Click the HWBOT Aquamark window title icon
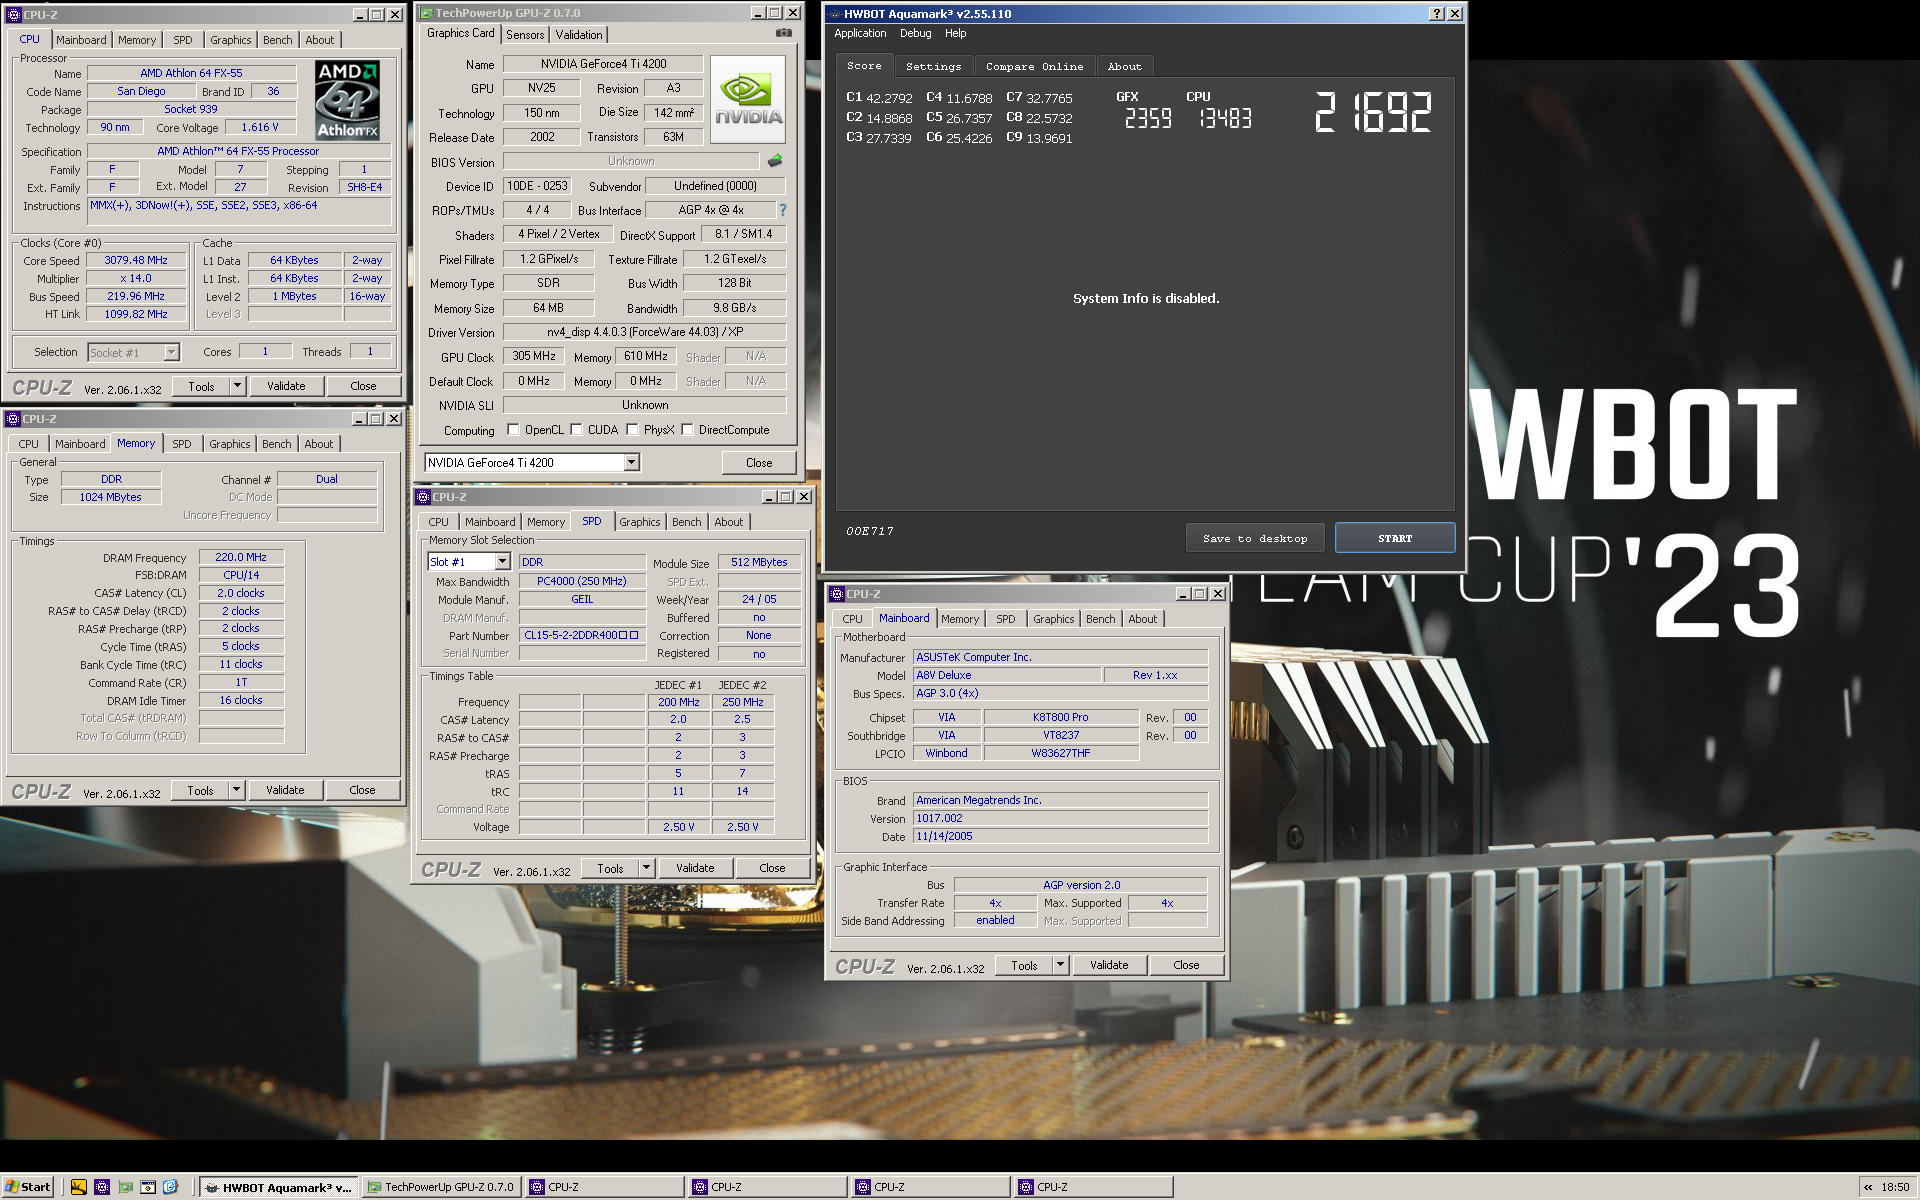The width and height of the screenshot is (1920, 1200). (x=834, y=14)
